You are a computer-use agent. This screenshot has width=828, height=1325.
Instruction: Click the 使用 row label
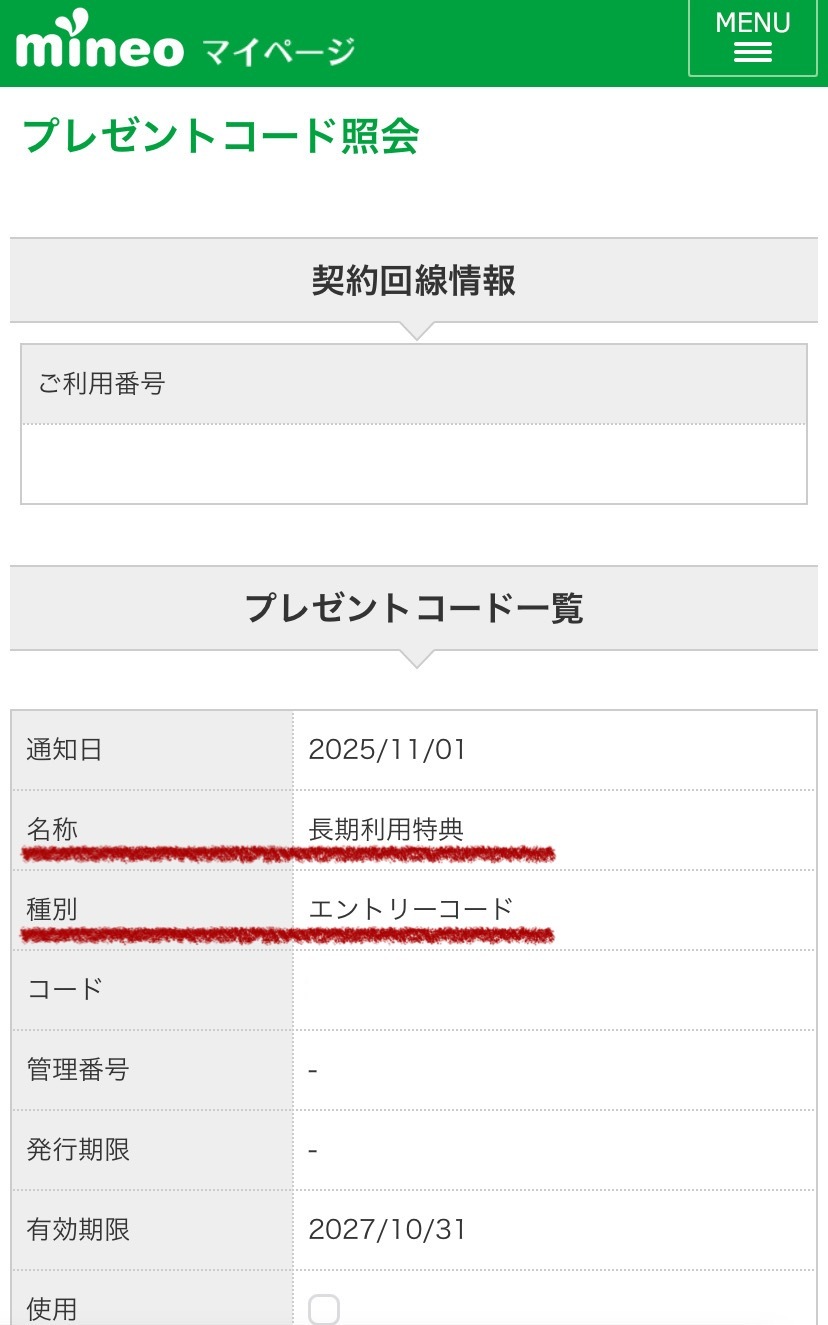(x=52, y=1309)
